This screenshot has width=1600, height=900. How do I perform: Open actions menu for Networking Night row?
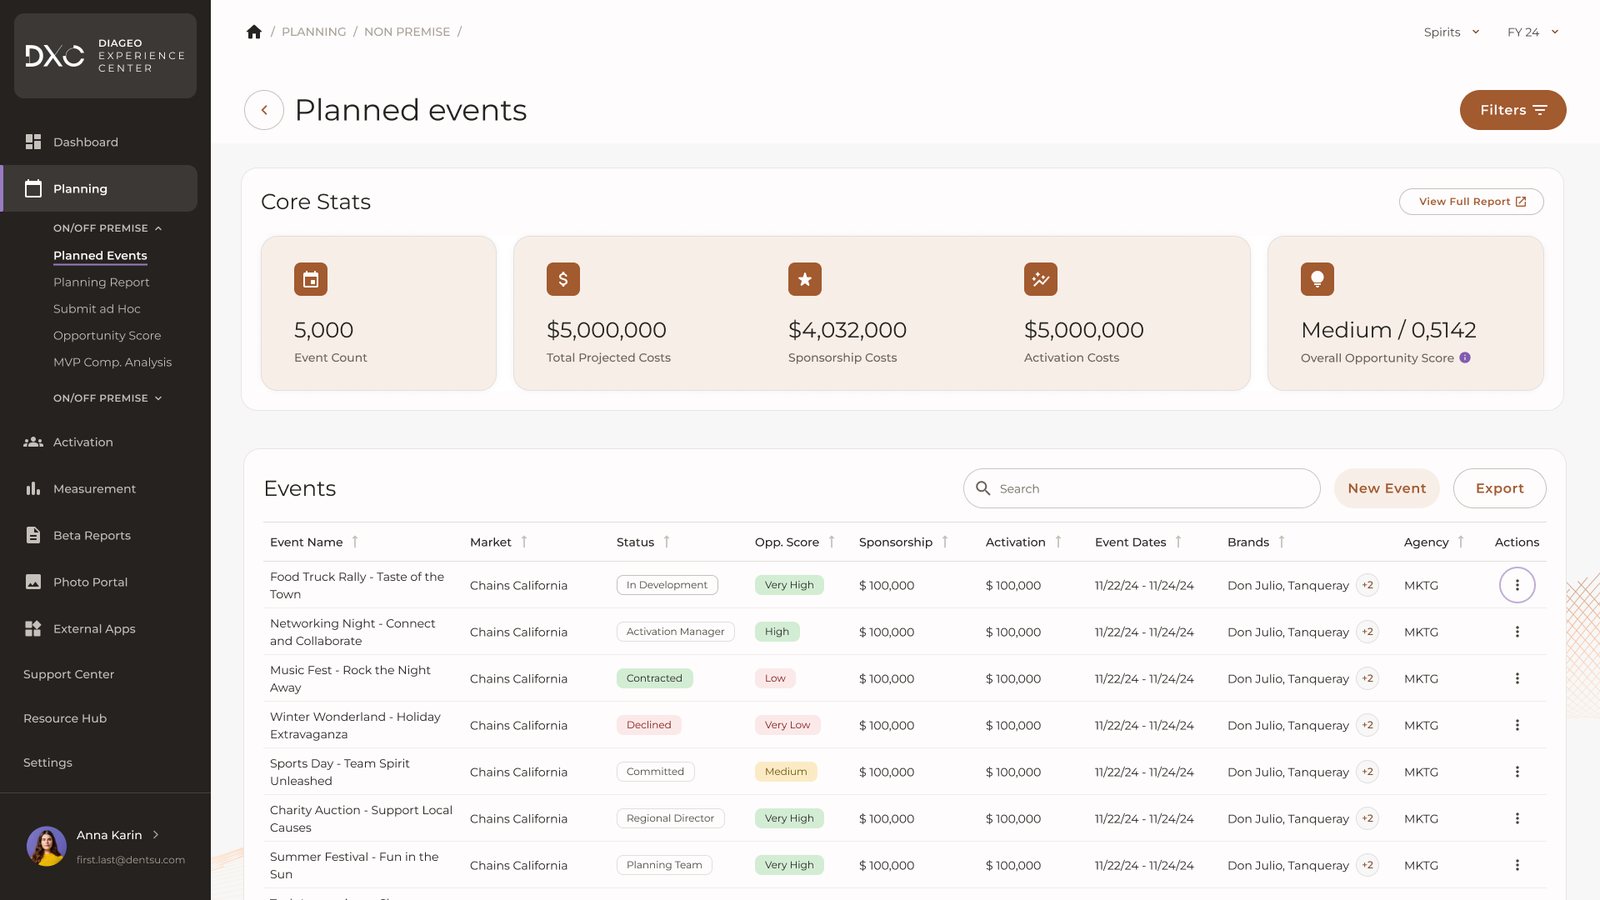pos(1517,632)
